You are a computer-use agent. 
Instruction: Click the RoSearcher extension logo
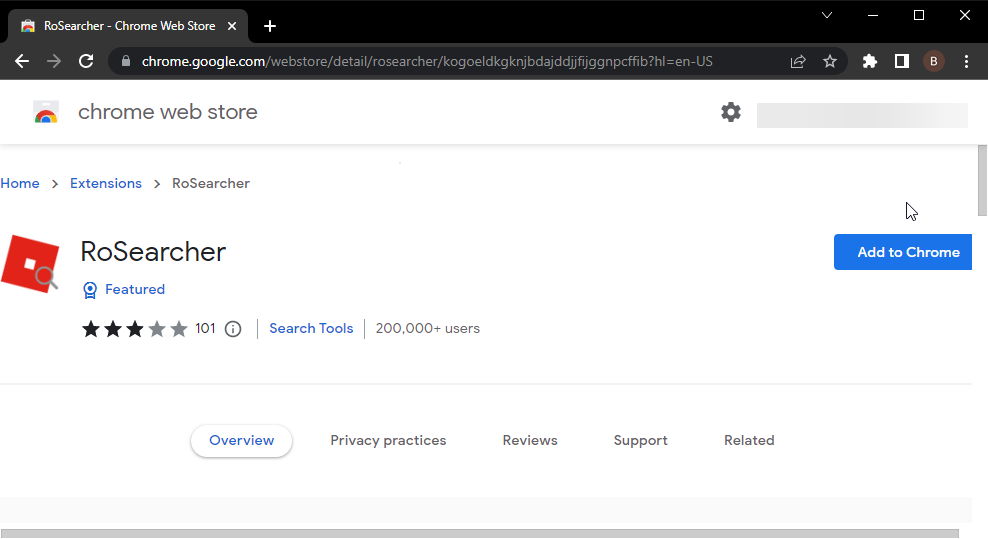(30, 263)
